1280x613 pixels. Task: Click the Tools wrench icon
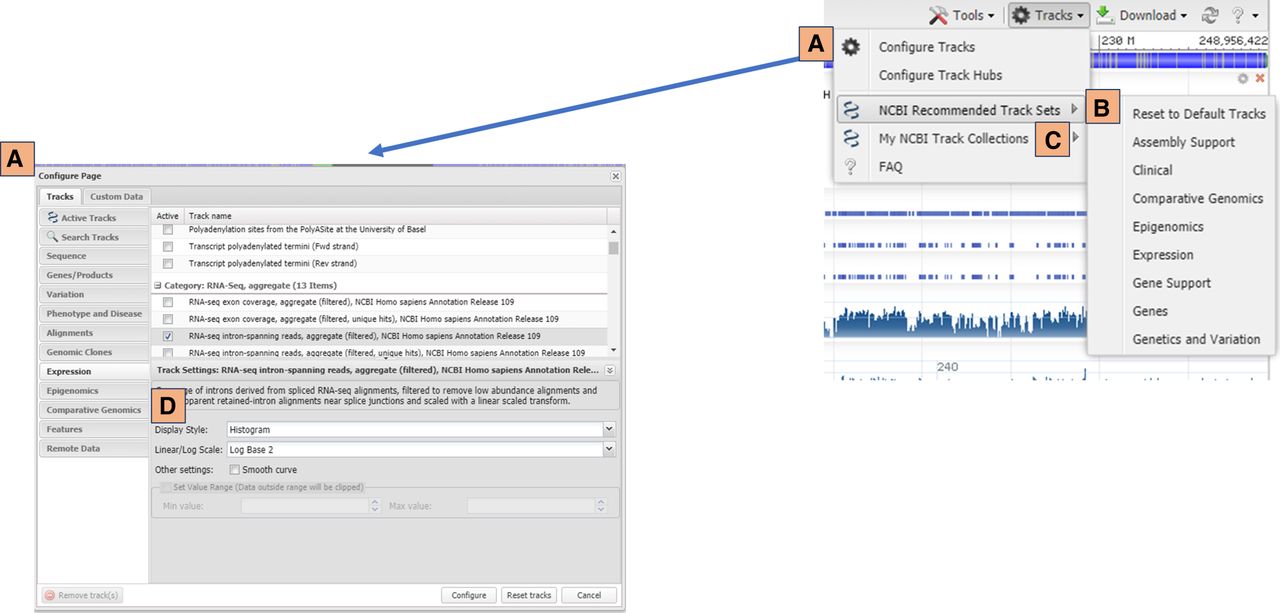pyautogui.click(x=938, y=15)
